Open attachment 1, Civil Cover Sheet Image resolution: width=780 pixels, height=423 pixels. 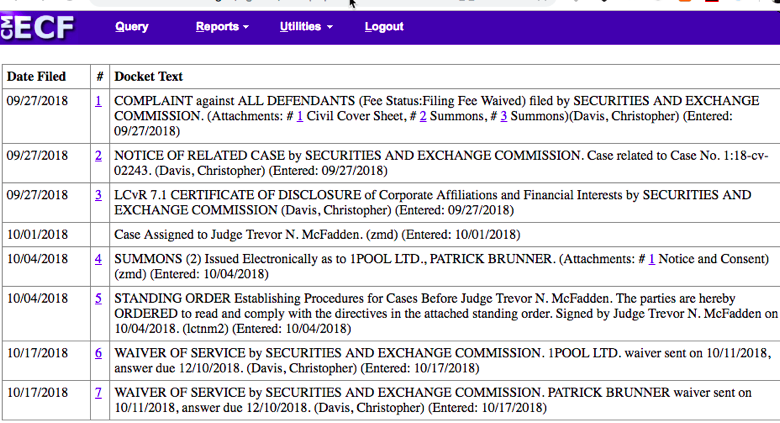299,116
